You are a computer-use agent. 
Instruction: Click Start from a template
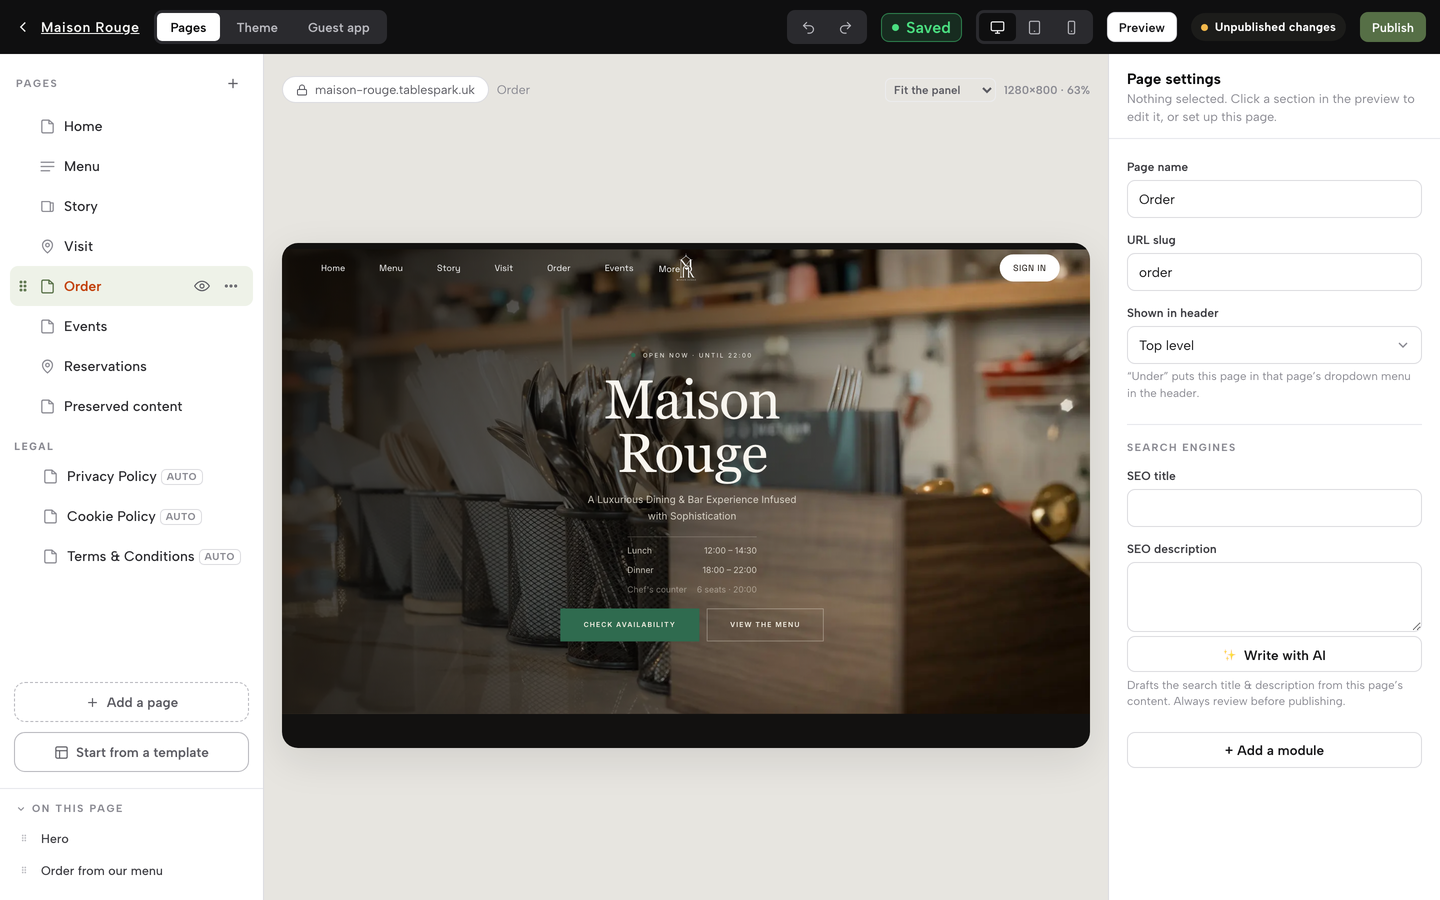click(x=131, y=752)
